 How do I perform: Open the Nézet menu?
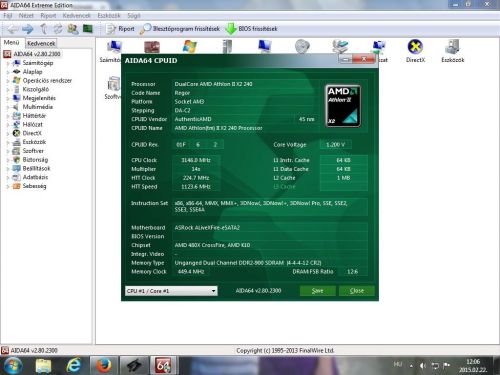pyautogui.click(x=26, y=15)
